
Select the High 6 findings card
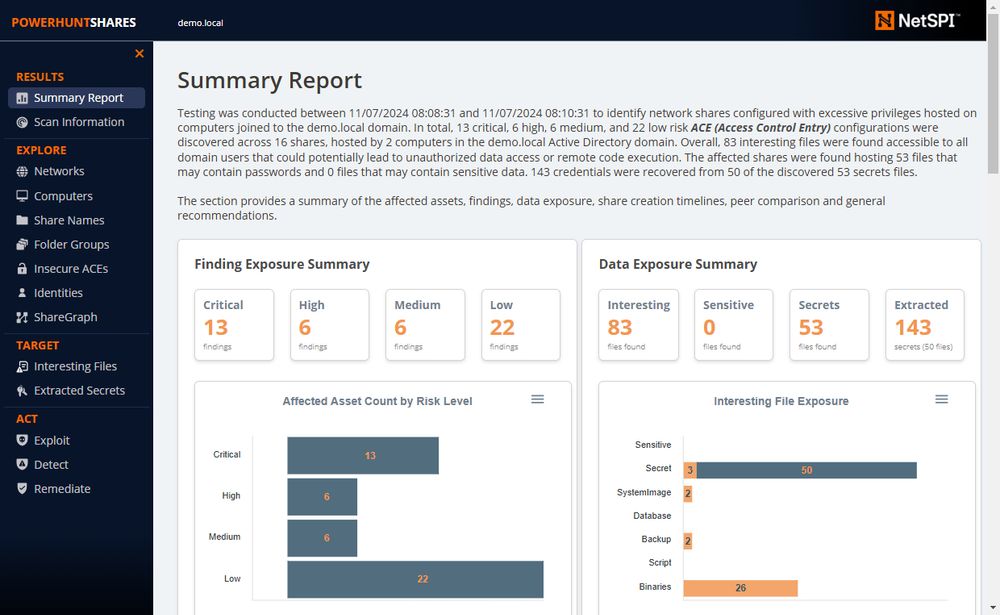[330, 325]
